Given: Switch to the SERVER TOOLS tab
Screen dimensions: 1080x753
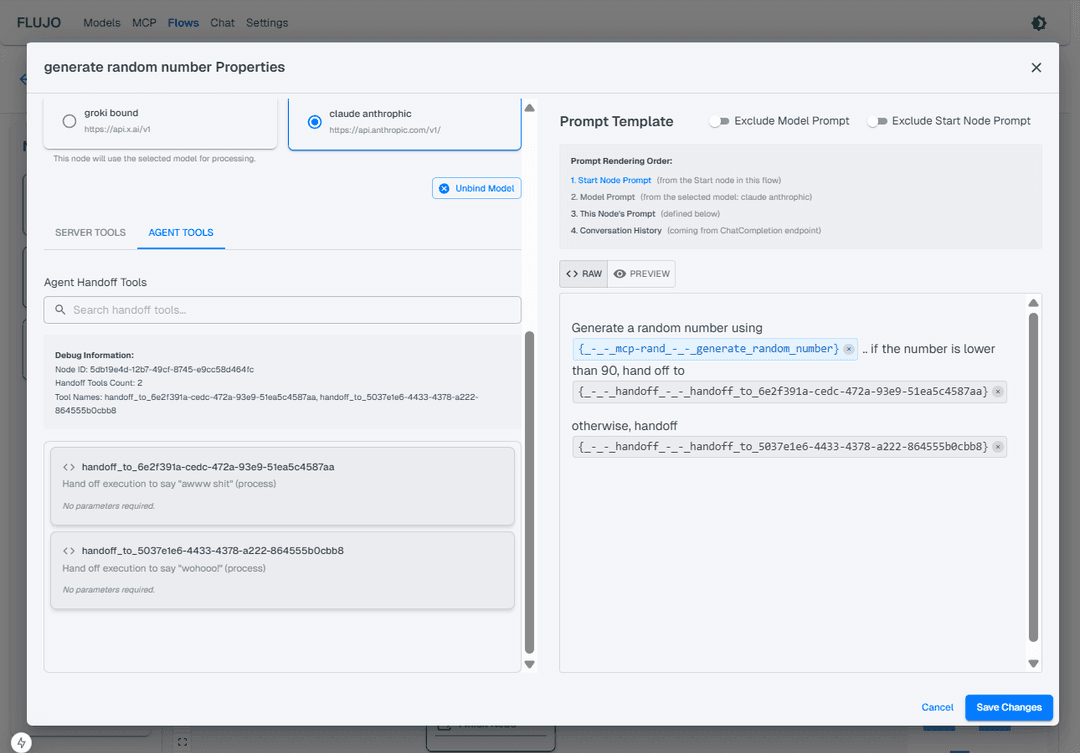Looking at the screenshot, I should (x=90, y=233).
